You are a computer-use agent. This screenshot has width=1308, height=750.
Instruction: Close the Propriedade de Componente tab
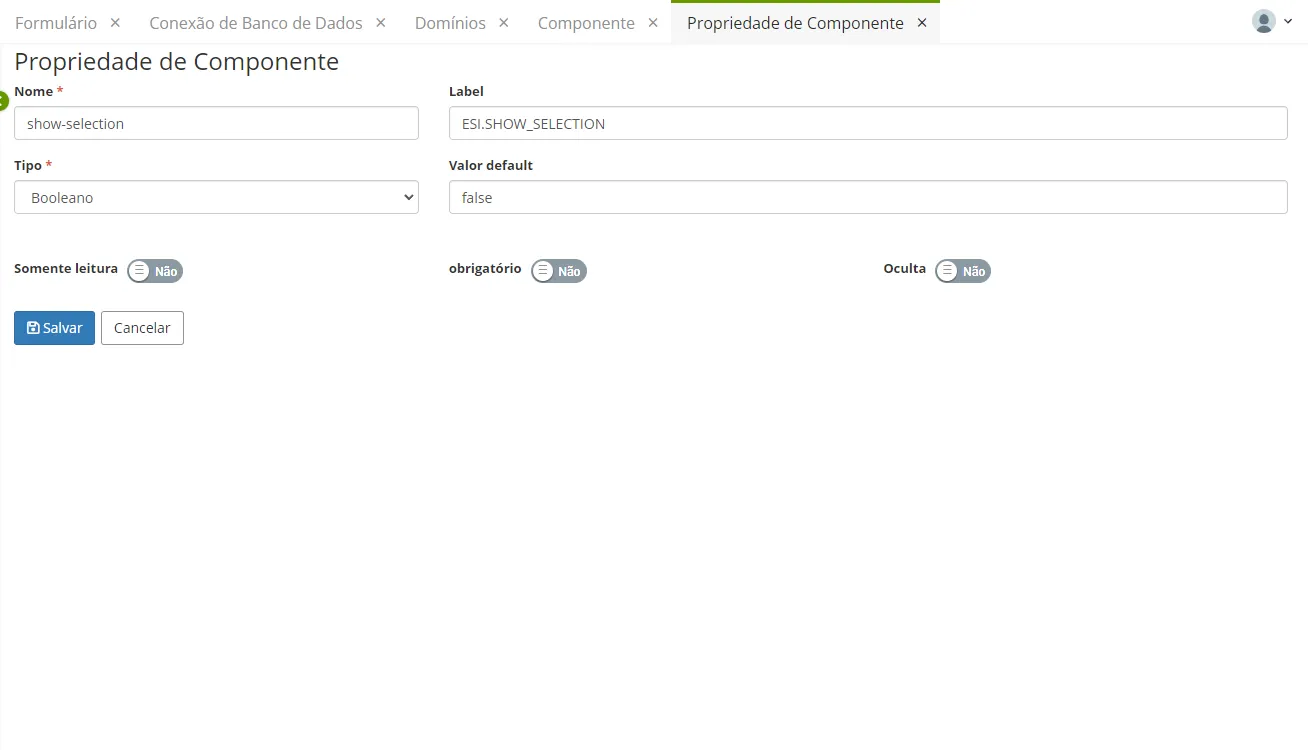pos(922,22)
